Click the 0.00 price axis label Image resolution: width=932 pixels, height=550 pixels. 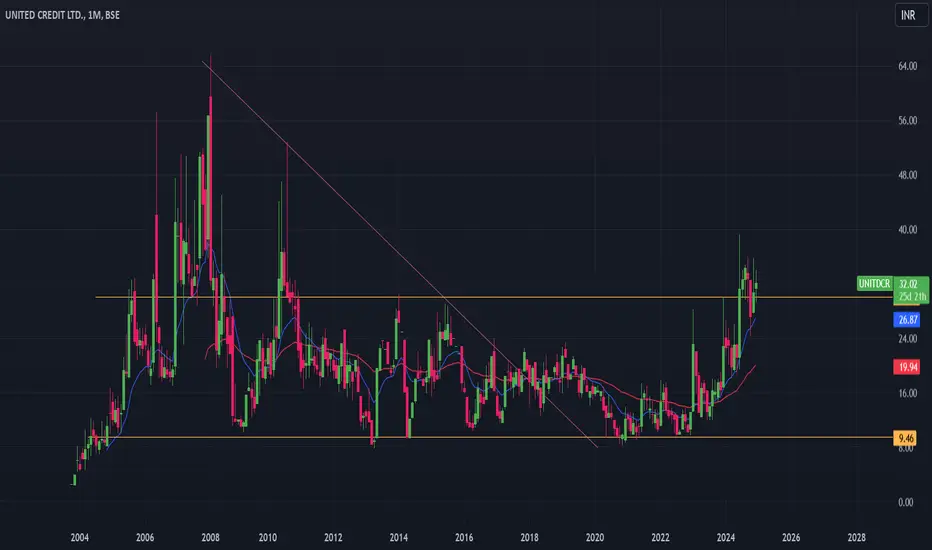pyautogui.click(x=906, y=502)
